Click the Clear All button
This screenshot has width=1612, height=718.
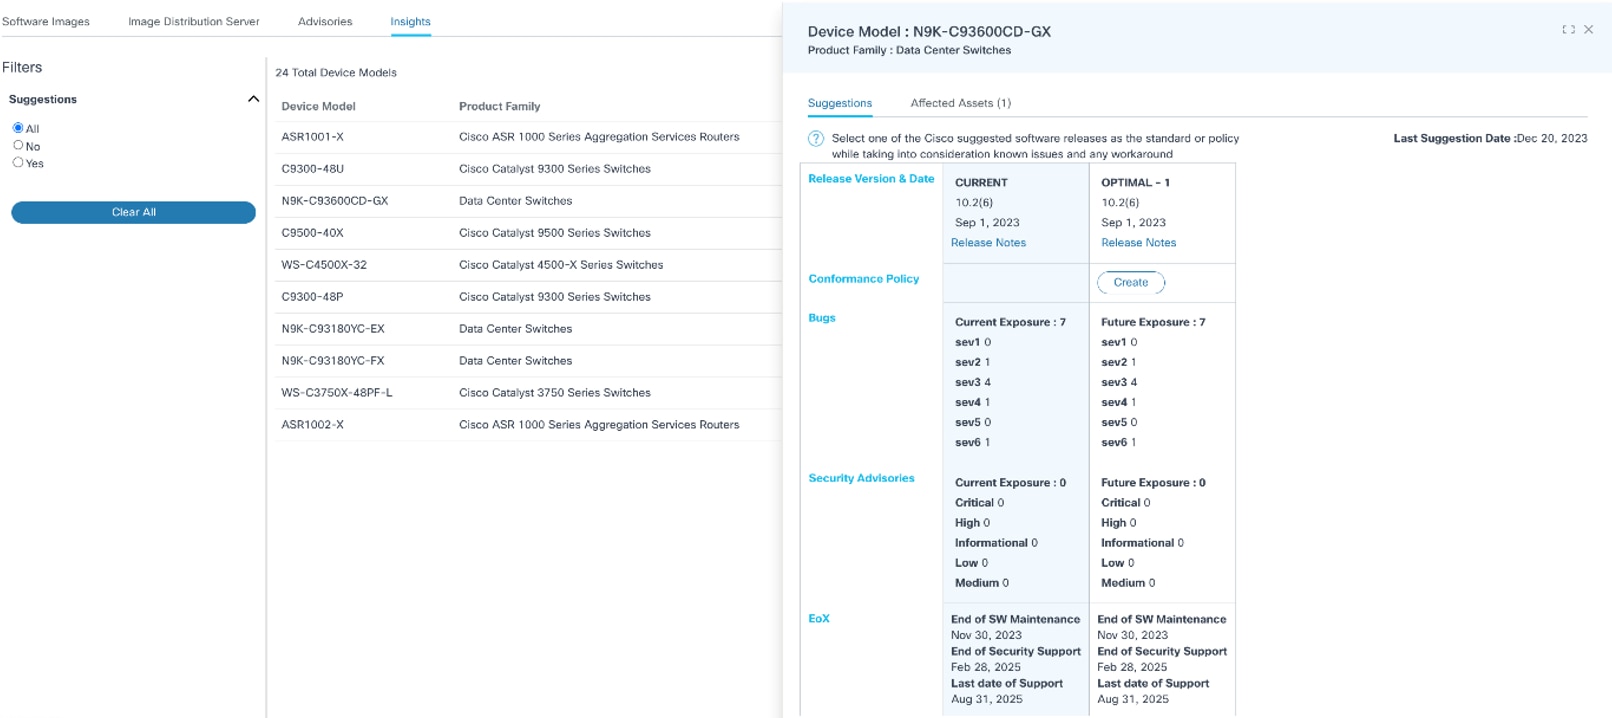pos(133,212)
